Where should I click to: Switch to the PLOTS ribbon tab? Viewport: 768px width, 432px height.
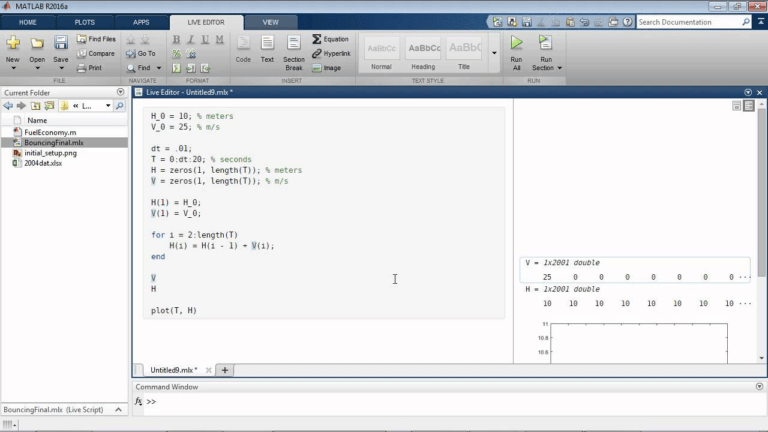(x=85, y=21)
